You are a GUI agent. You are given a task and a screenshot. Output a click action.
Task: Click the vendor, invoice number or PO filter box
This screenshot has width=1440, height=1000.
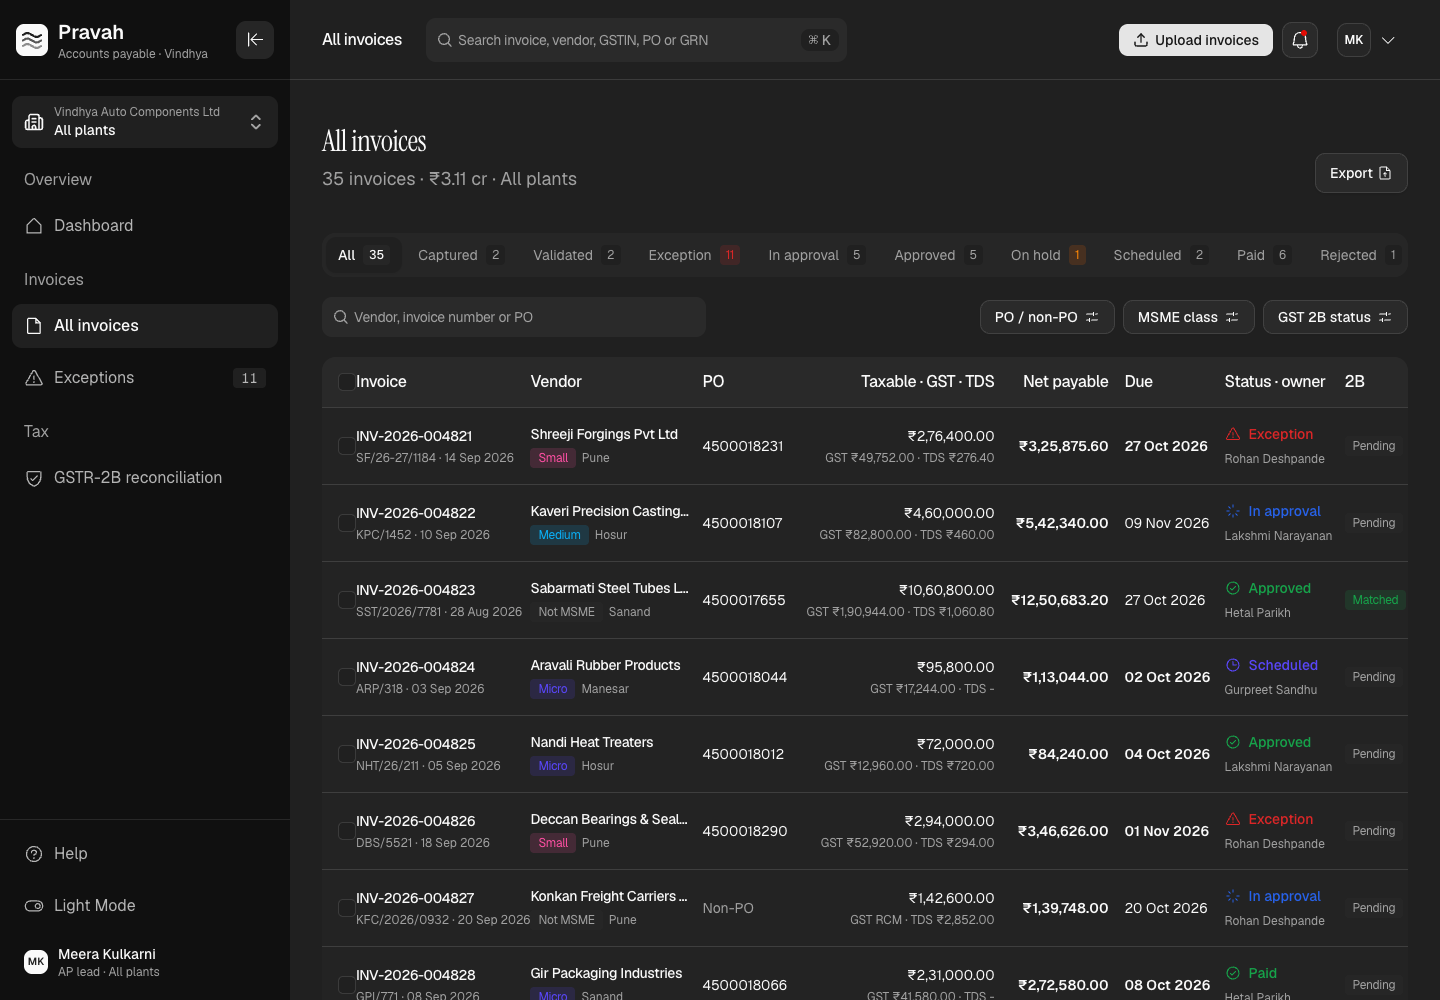(514, 317)
